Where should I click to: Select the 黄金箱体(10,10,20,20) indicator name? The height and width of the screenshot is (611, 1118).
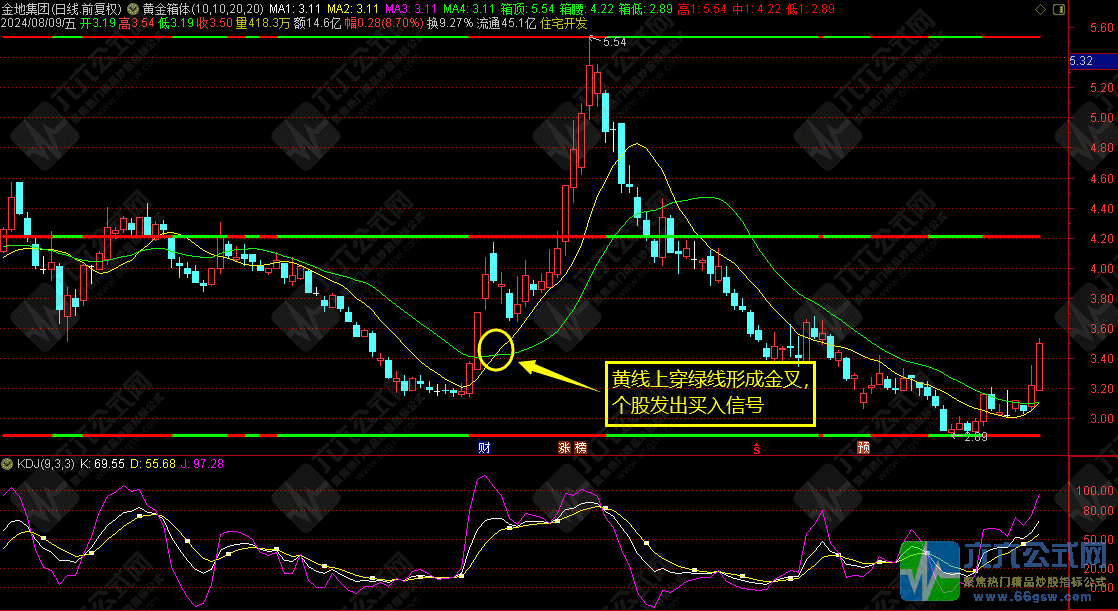tap(204, 9)
